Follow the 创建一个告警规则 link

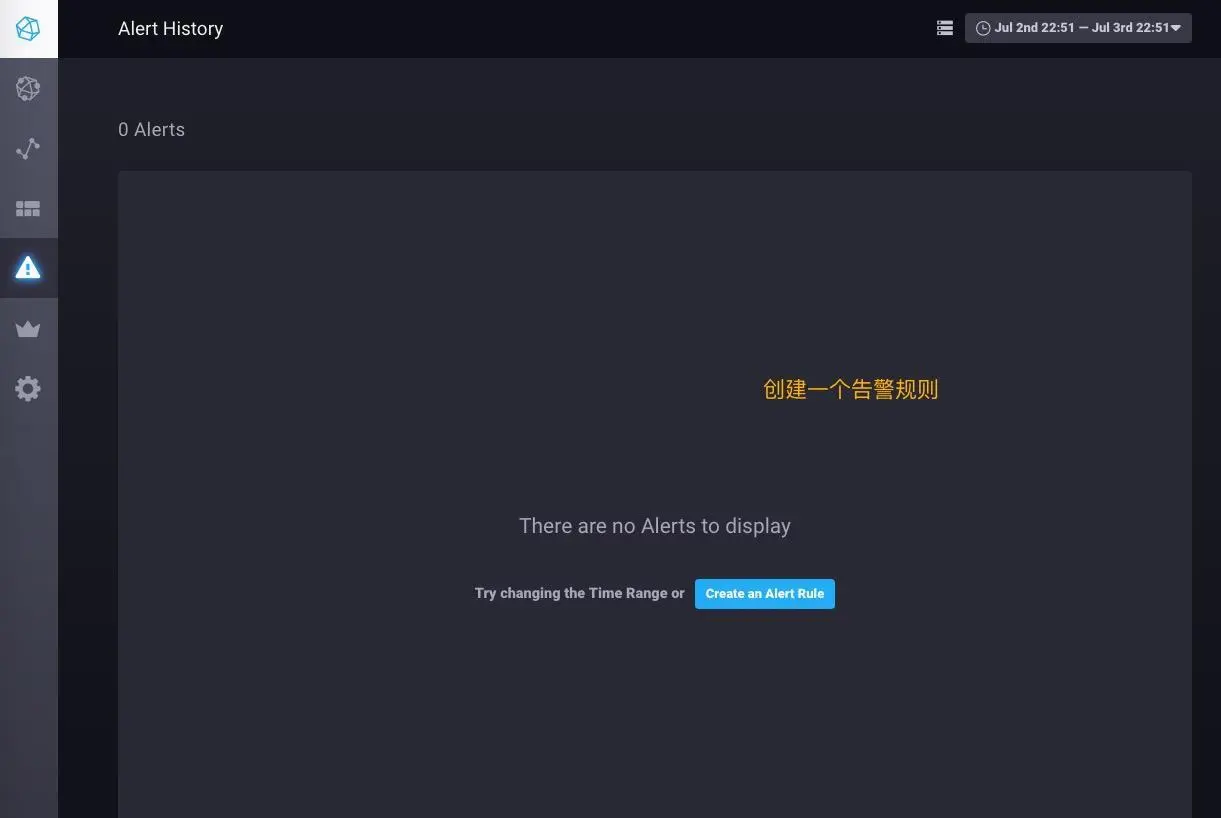point(849,389)
